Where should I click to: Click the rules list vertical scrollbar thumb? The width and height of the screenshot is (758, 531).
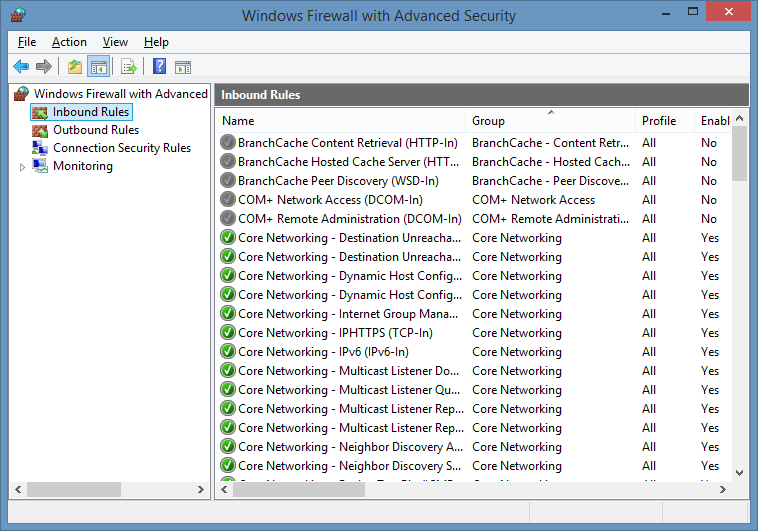tap(739, 153)
